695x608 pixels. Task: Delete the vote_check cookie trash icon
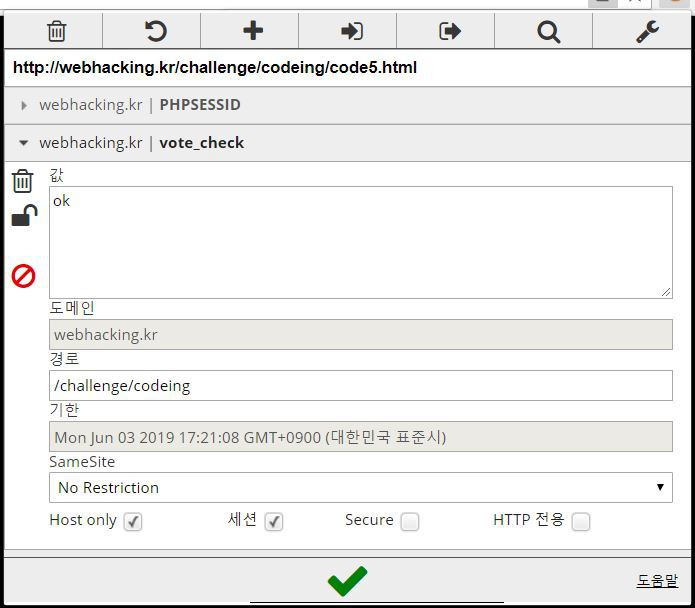pyautogui.click(x=23, y=181)
